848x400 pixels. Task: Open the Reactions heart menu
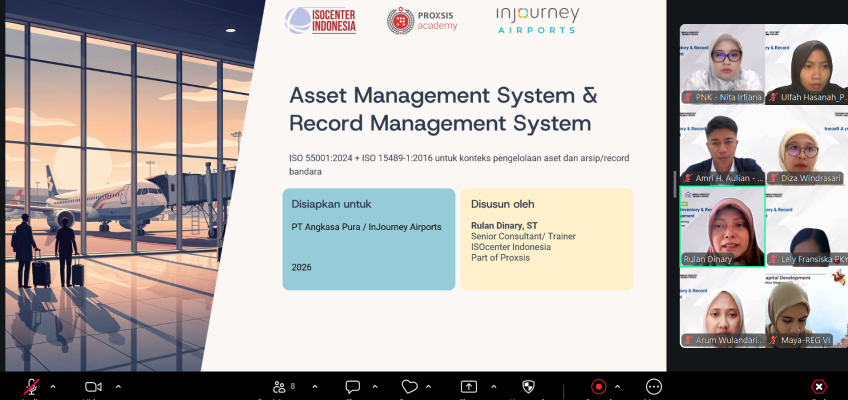point(409,387)
